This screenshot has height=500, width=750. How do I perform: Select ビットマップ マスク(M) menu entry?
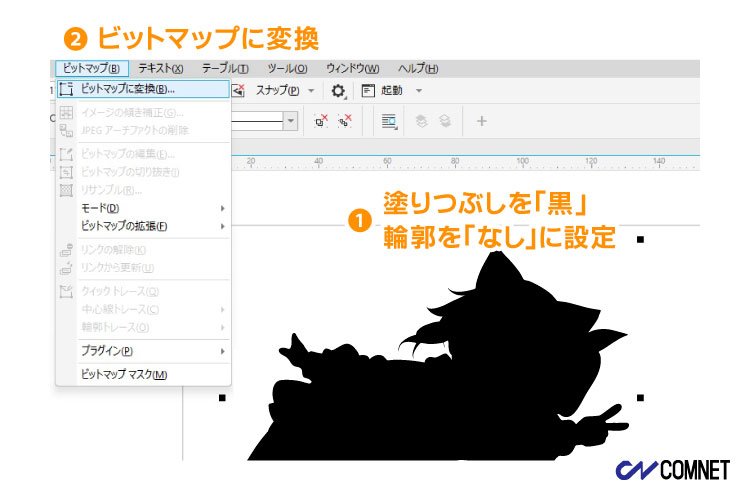click(143, 374)
